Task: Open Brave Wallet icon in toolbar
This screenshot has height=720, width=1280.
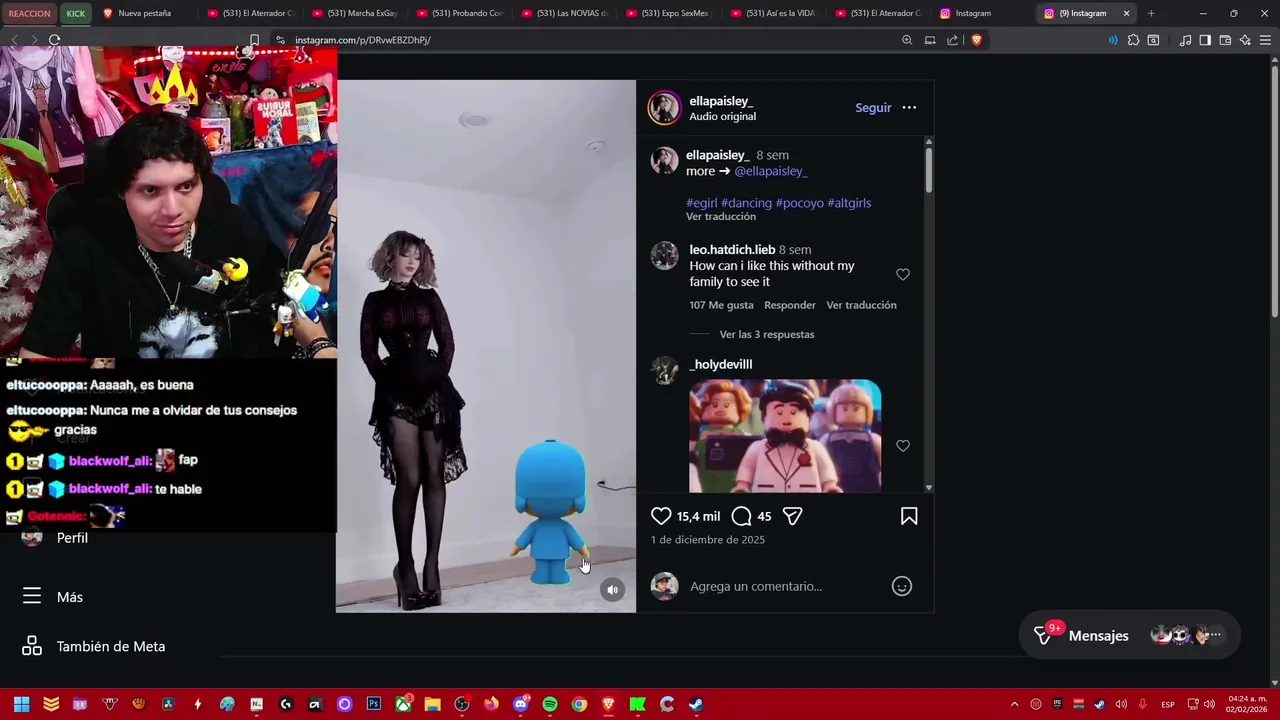Action: (1225, 40)
